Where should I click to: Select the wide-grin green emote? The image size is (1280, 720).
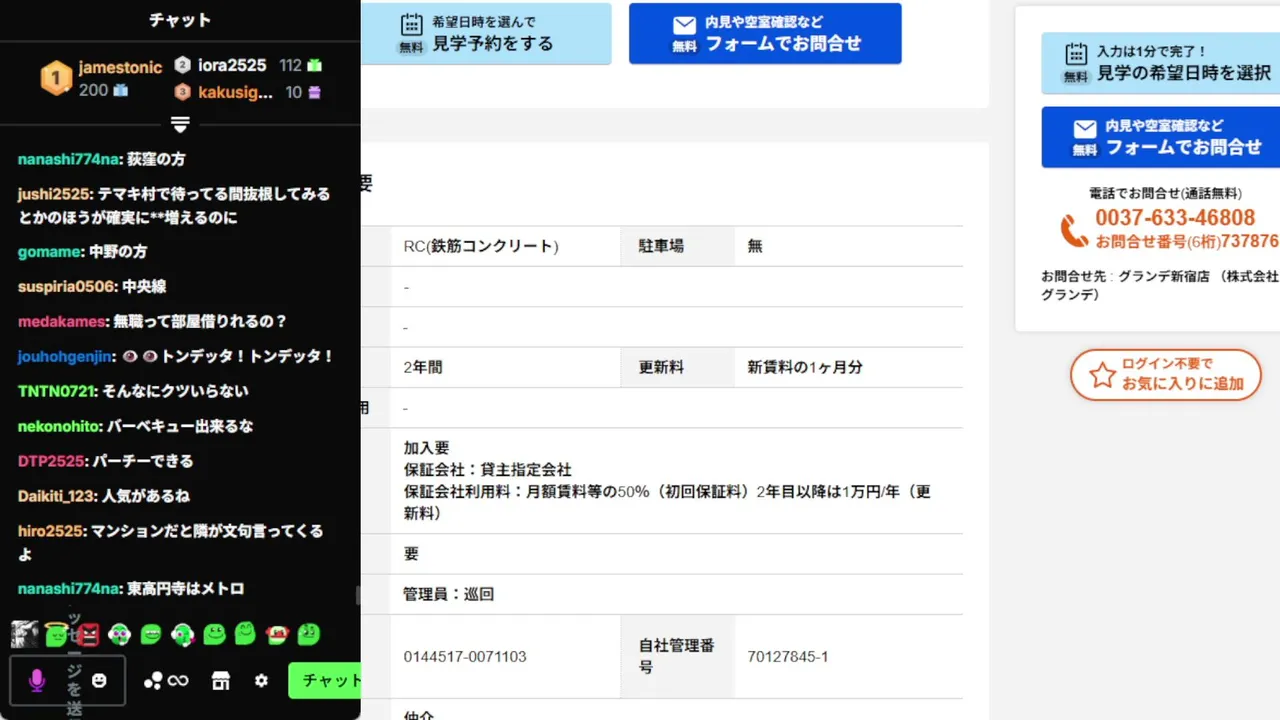tap(151, 634)
